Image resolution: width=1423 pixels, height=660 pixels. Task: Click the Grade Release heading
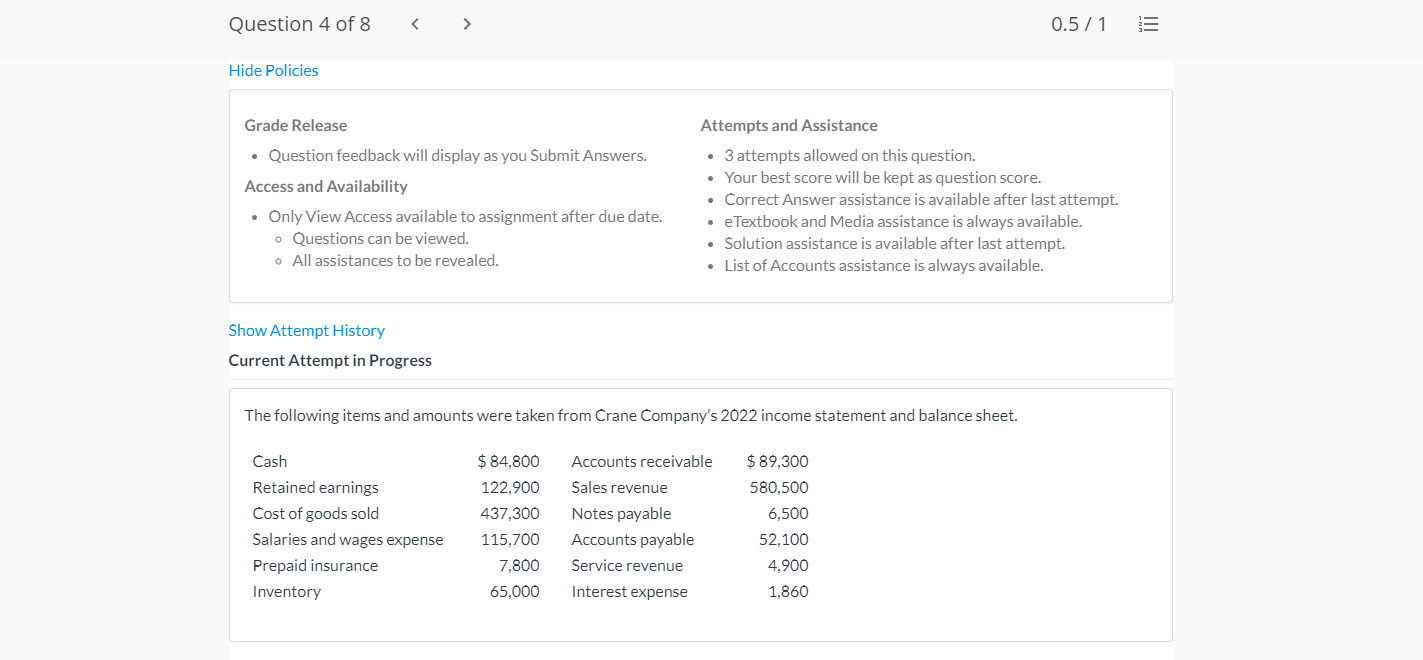[296, 125]
